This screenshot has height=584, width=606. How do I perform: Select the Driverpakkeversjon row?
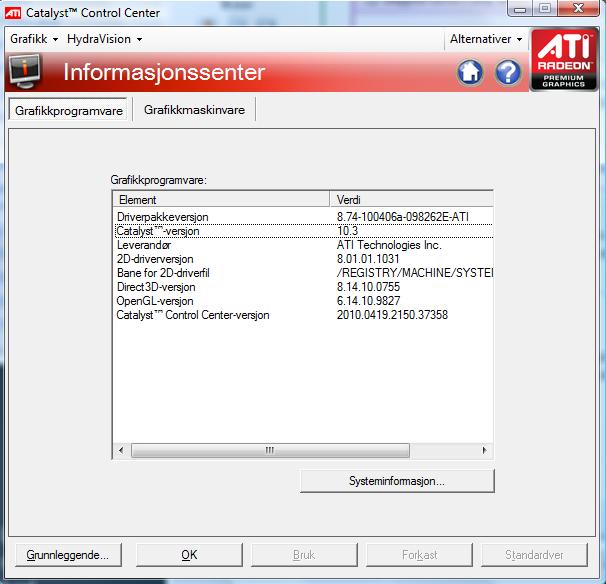(x=303, y=217)
